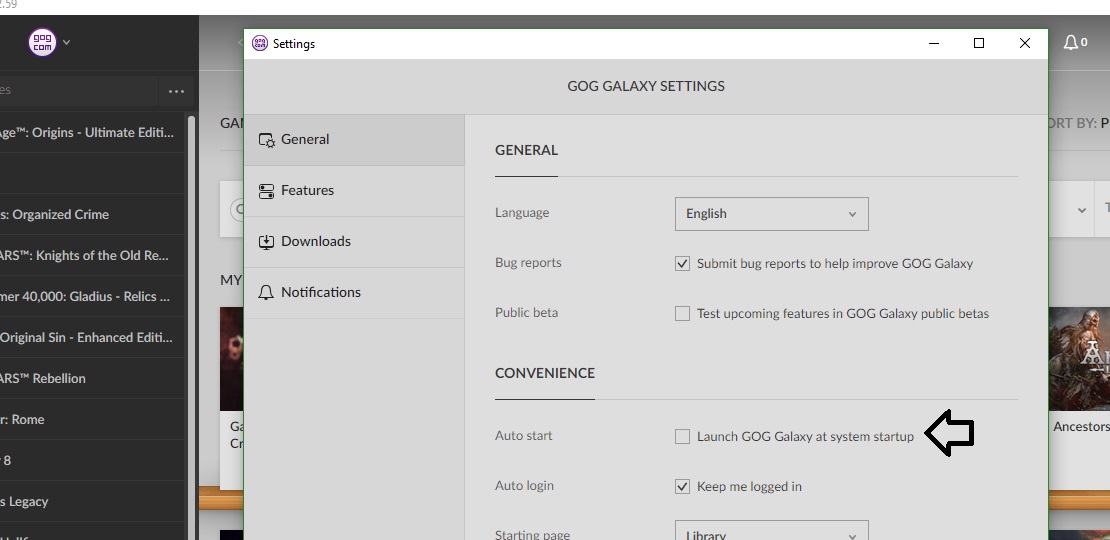Expand the dropdown arrow beside GOG logo

[x=67, y=42]
